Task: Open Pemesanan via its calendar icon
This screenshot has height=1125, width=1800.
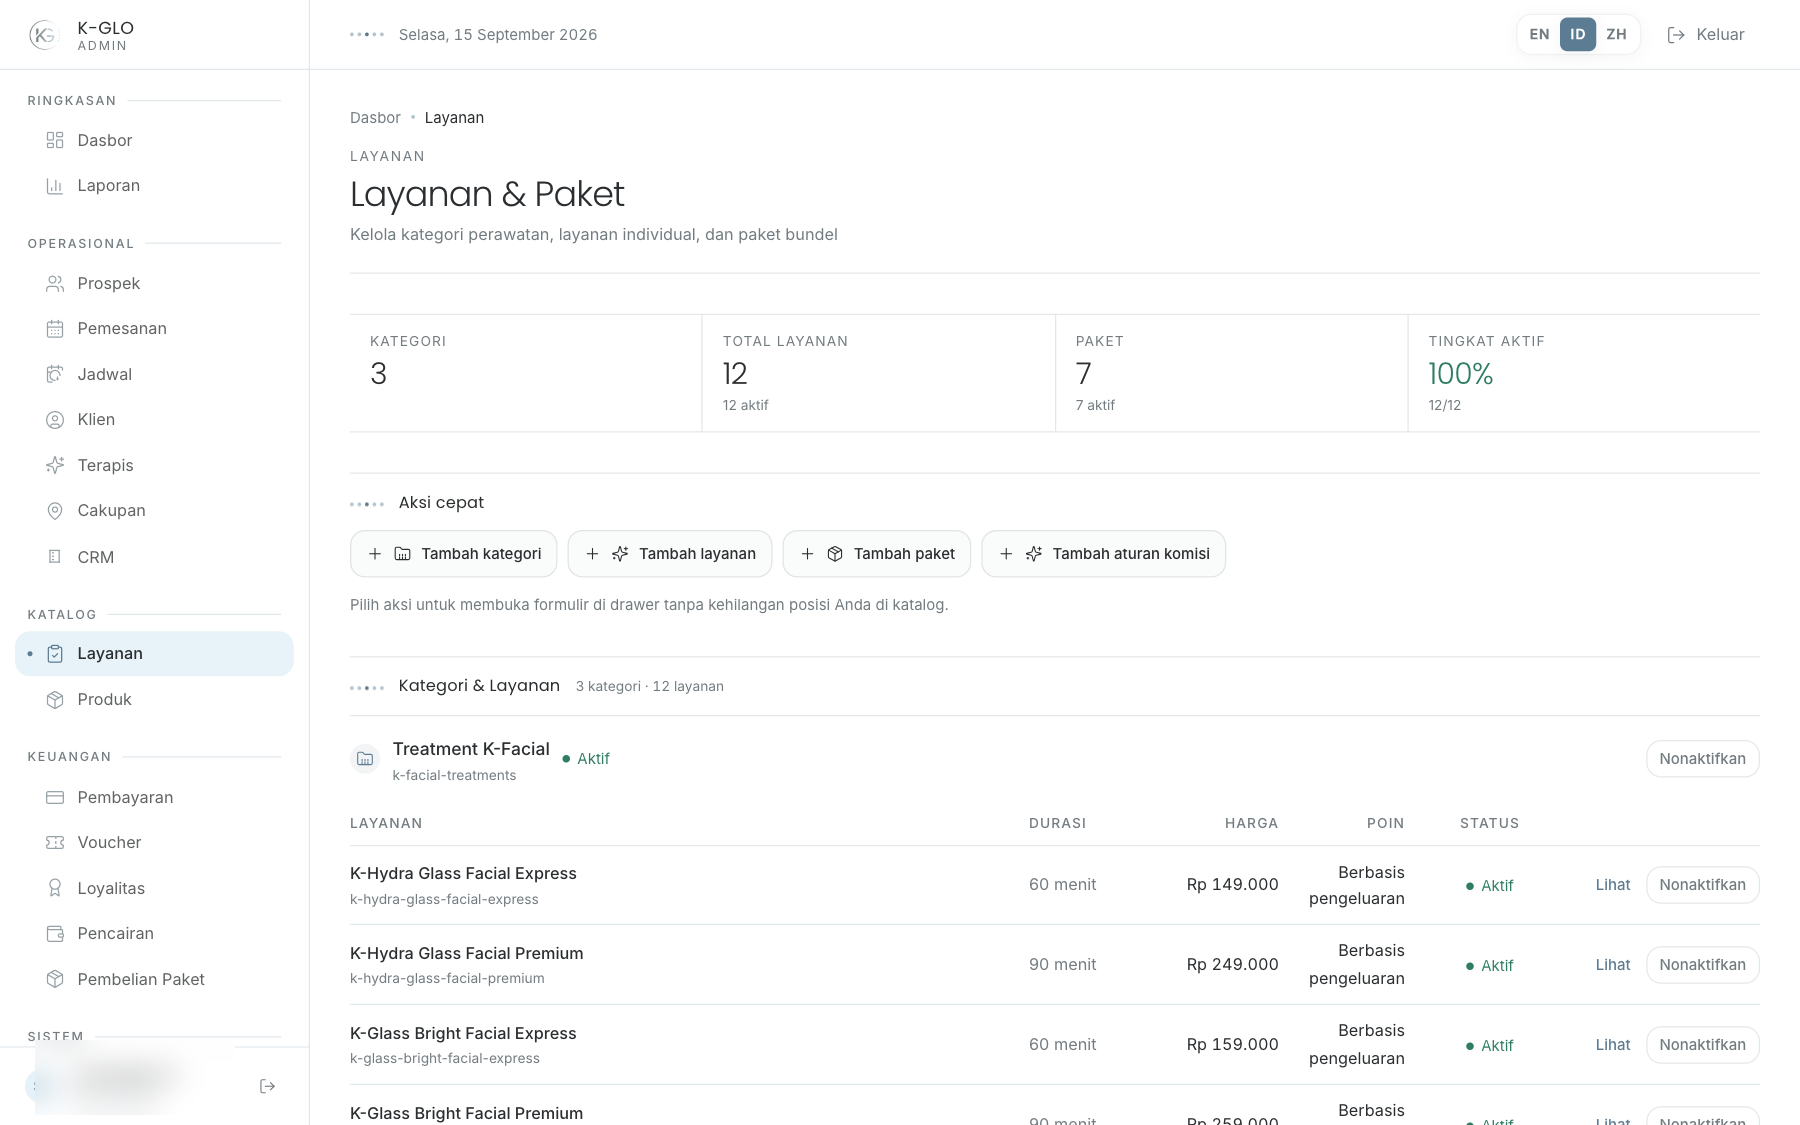Action: tap(55, 328)
